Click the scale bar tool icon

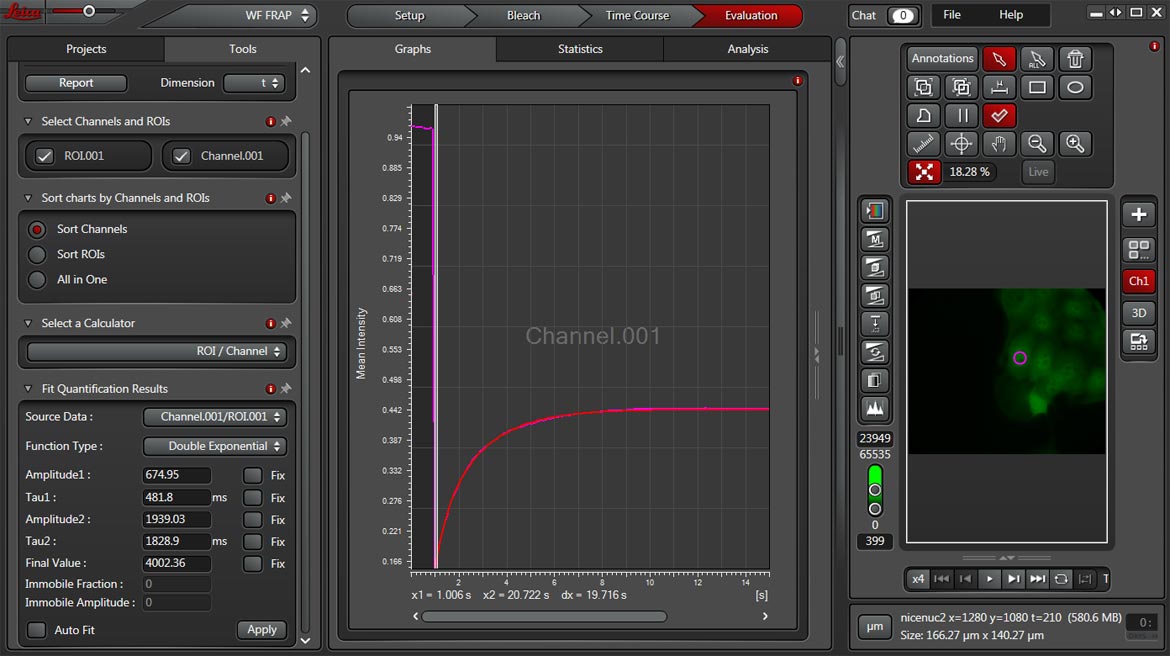coord(999,87)
